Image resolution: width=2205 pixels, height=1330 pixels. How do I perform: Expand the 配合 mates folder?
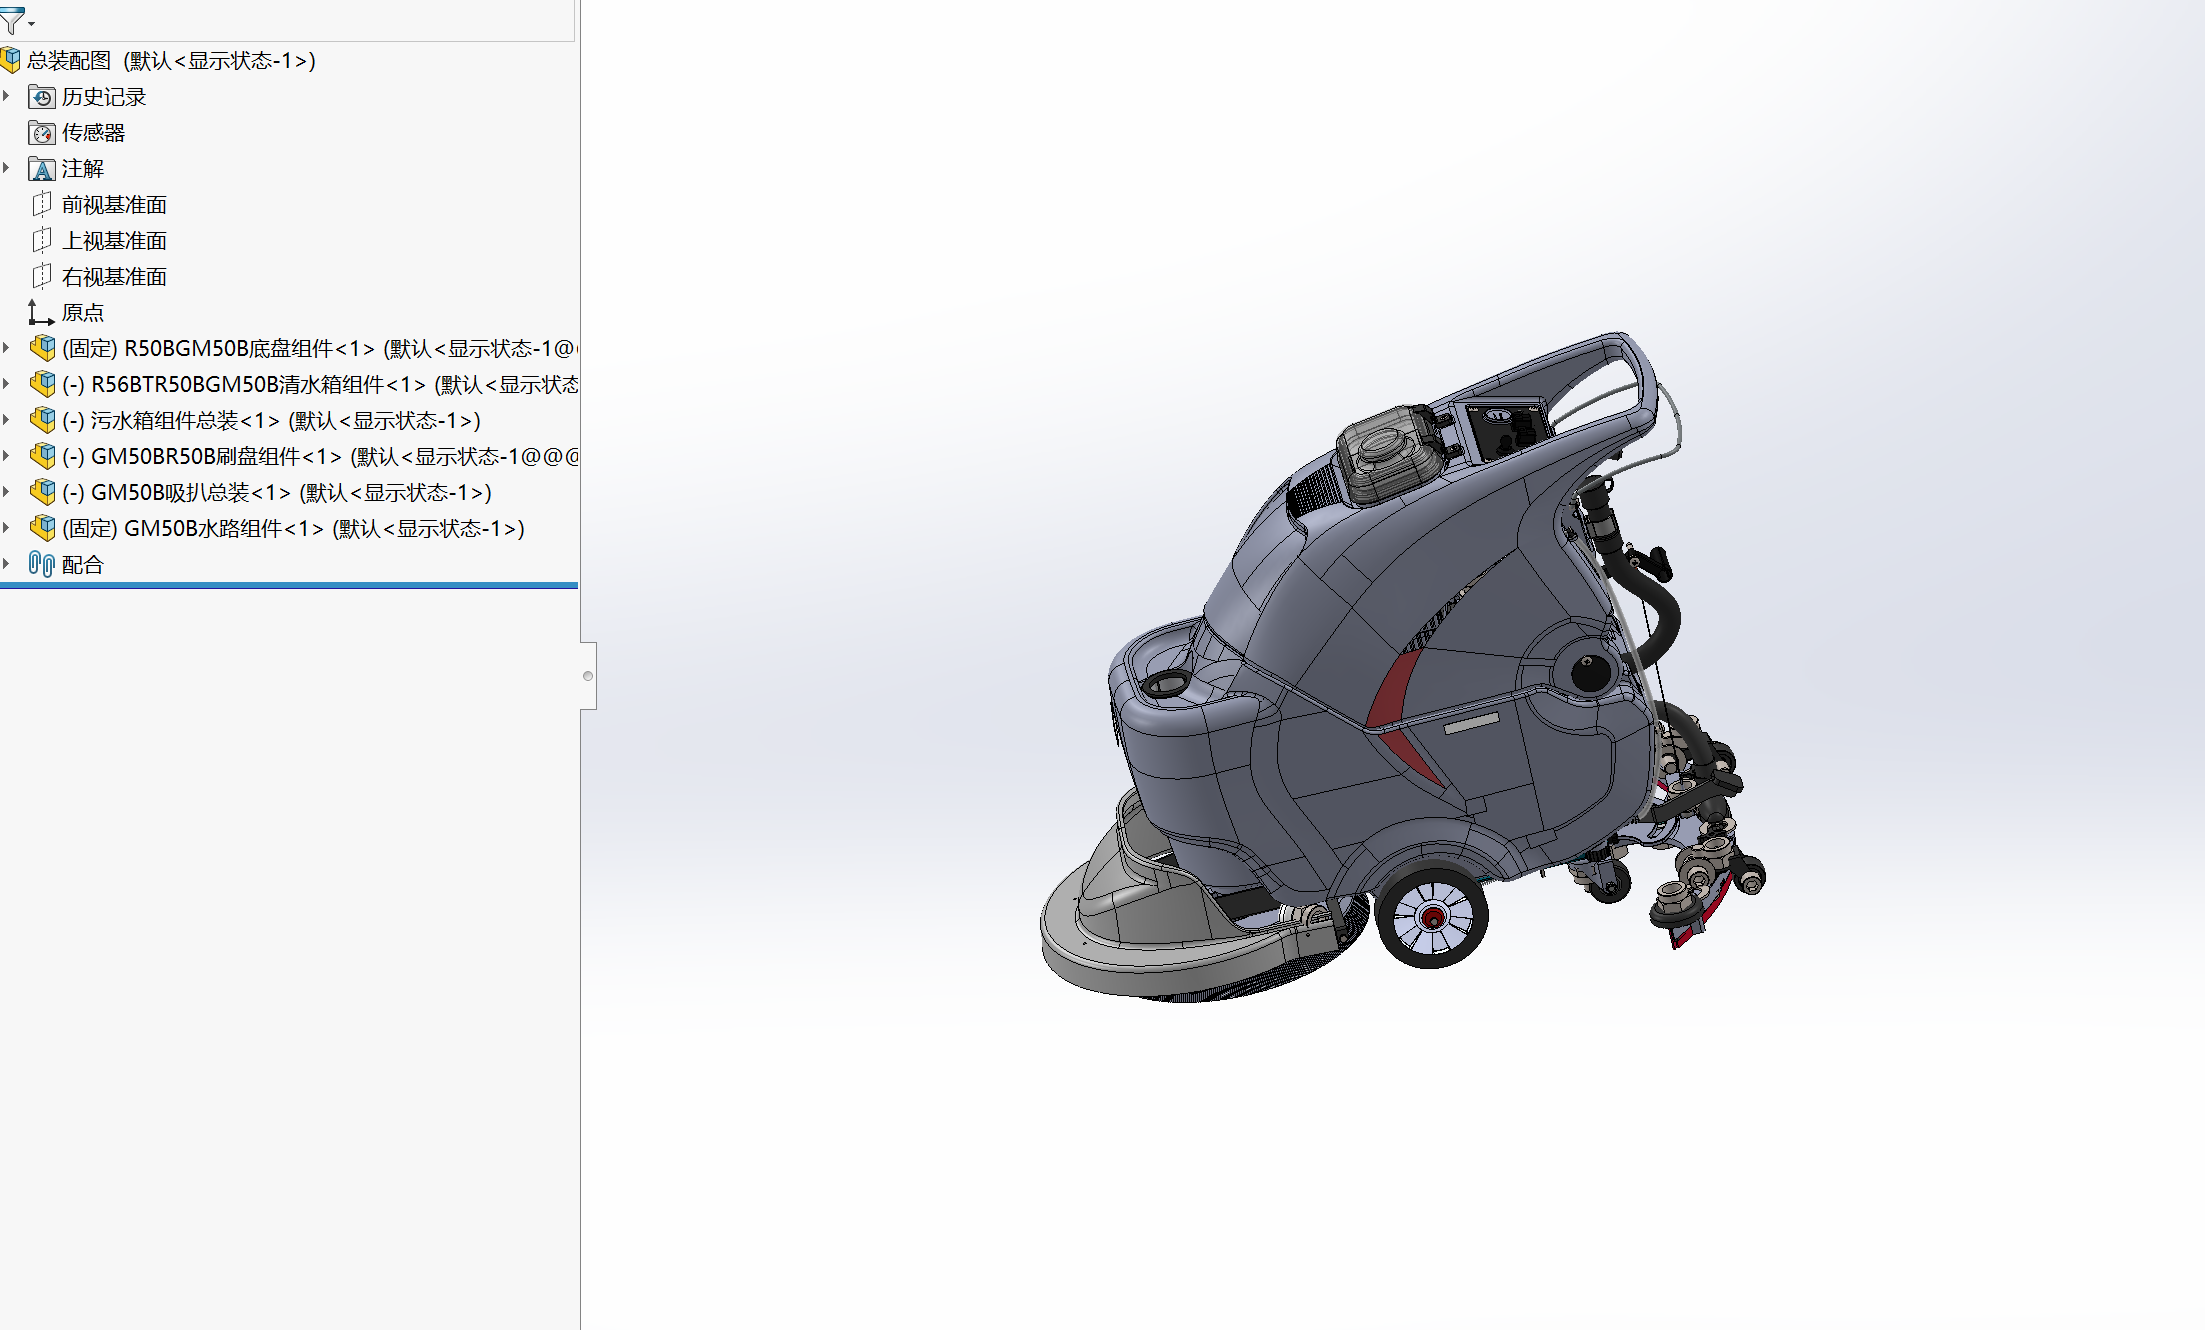[x=7, y=564]
